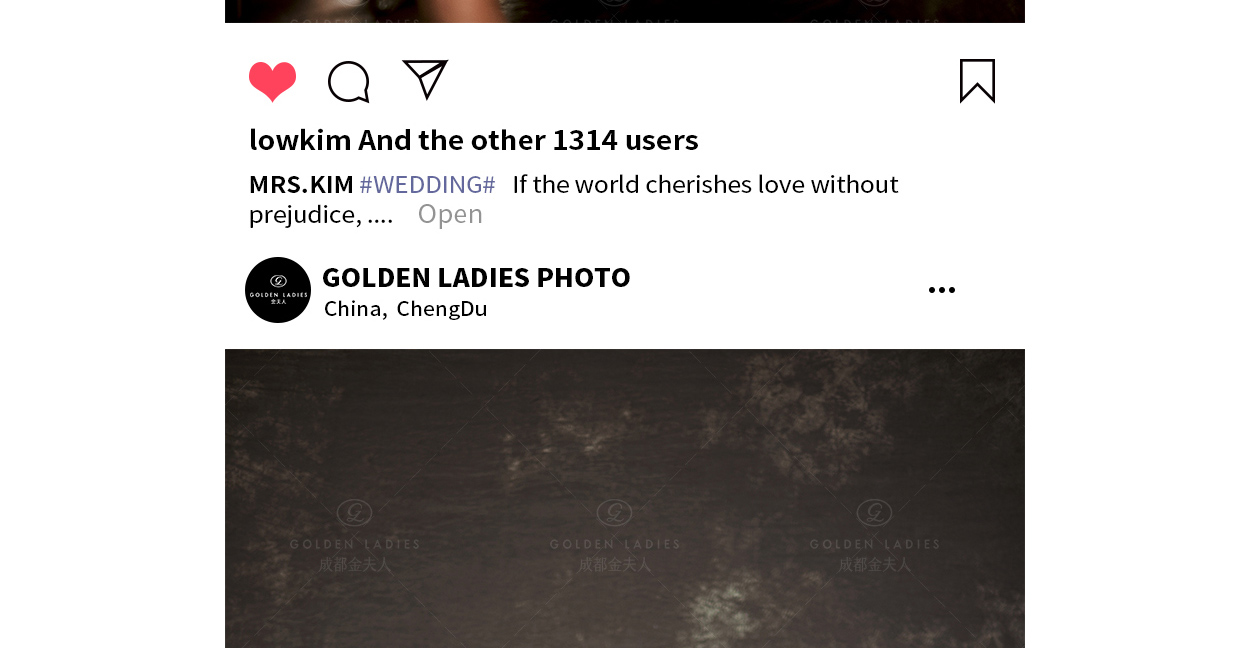The width and height of the screenshot is (1250, 648).
Task: Unlike the post with the red heart
Action: click(272, 81)
